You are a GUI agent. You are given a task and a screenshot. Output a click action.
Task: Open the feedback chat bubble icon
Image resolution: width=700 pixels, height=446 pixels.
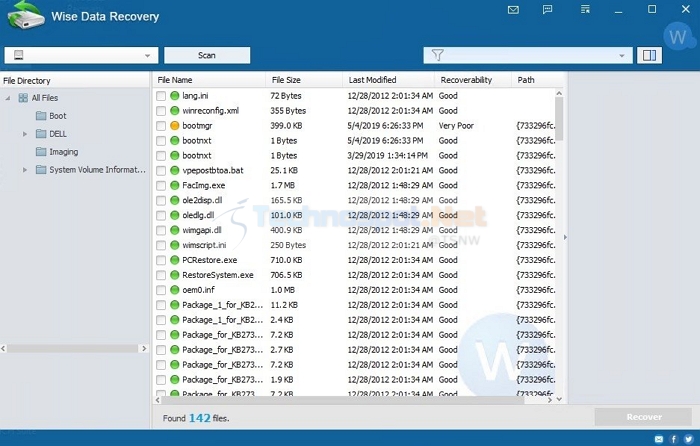pos(547,9)
